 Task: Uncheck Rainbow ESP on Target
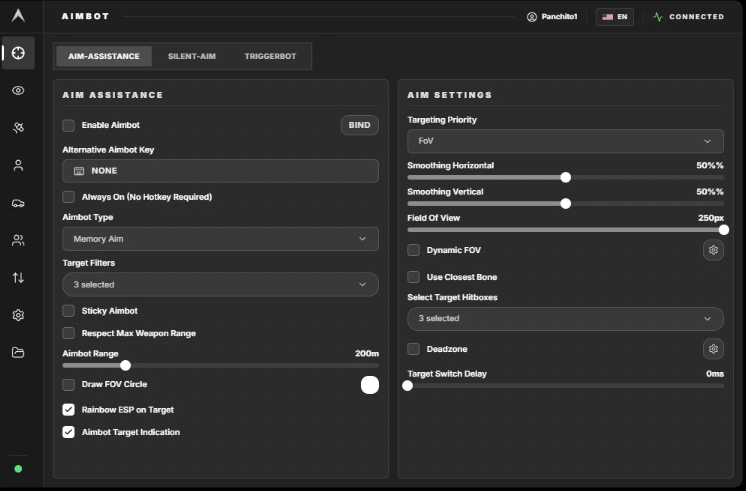[69, 410]
